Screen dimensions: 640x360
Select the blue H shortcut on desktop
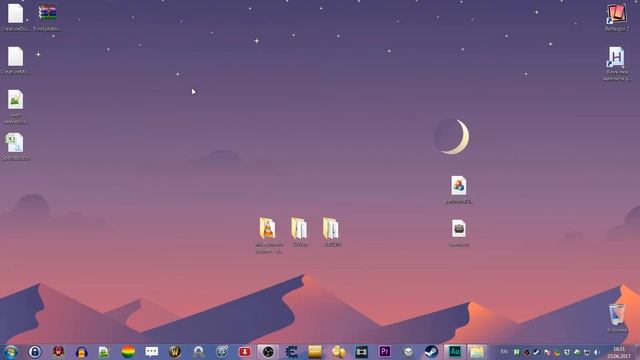click(x=617, y=63)
